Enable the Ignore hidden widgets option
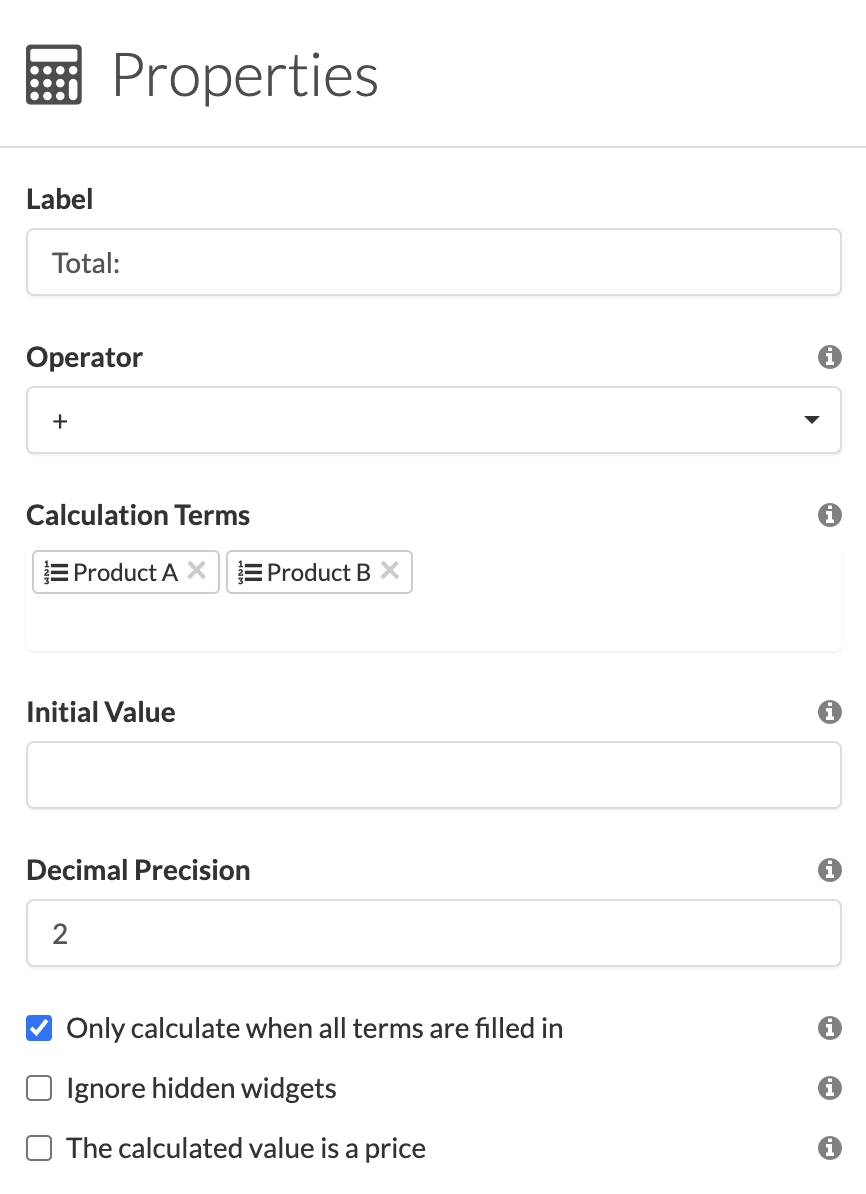The width and height of the screenshot is (866, 1194). [38, 1088]
